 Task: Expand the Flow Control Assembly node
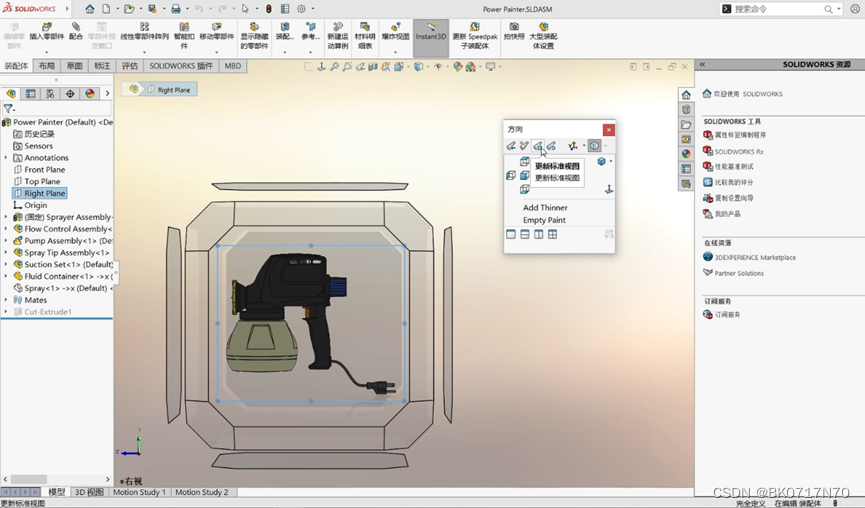pyautogui.click(x=6, y=229)
